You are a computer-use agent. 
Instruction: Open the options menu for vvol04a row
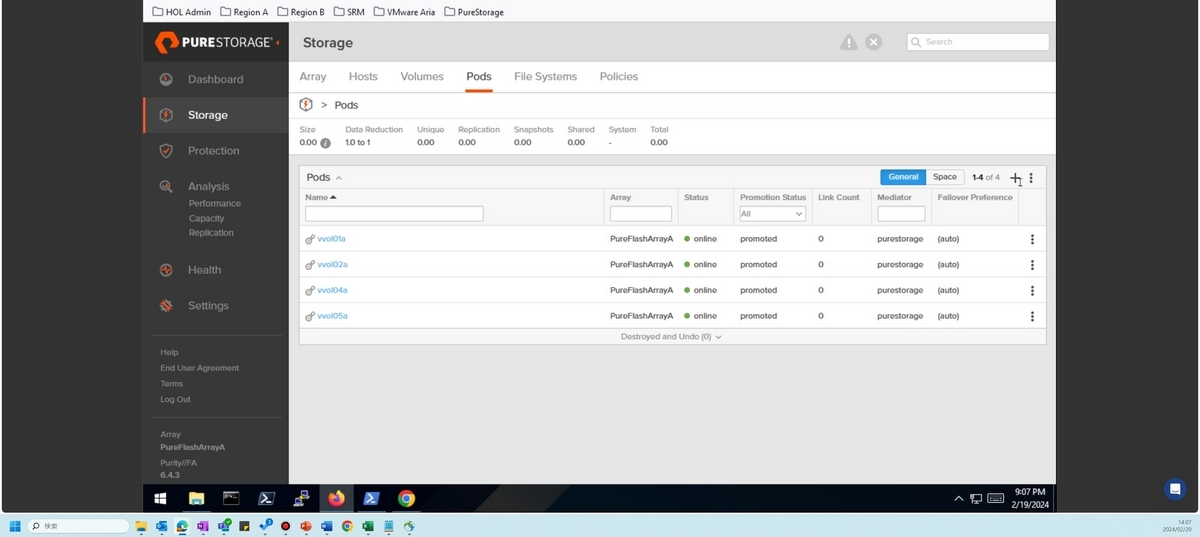pos(1032,291)
